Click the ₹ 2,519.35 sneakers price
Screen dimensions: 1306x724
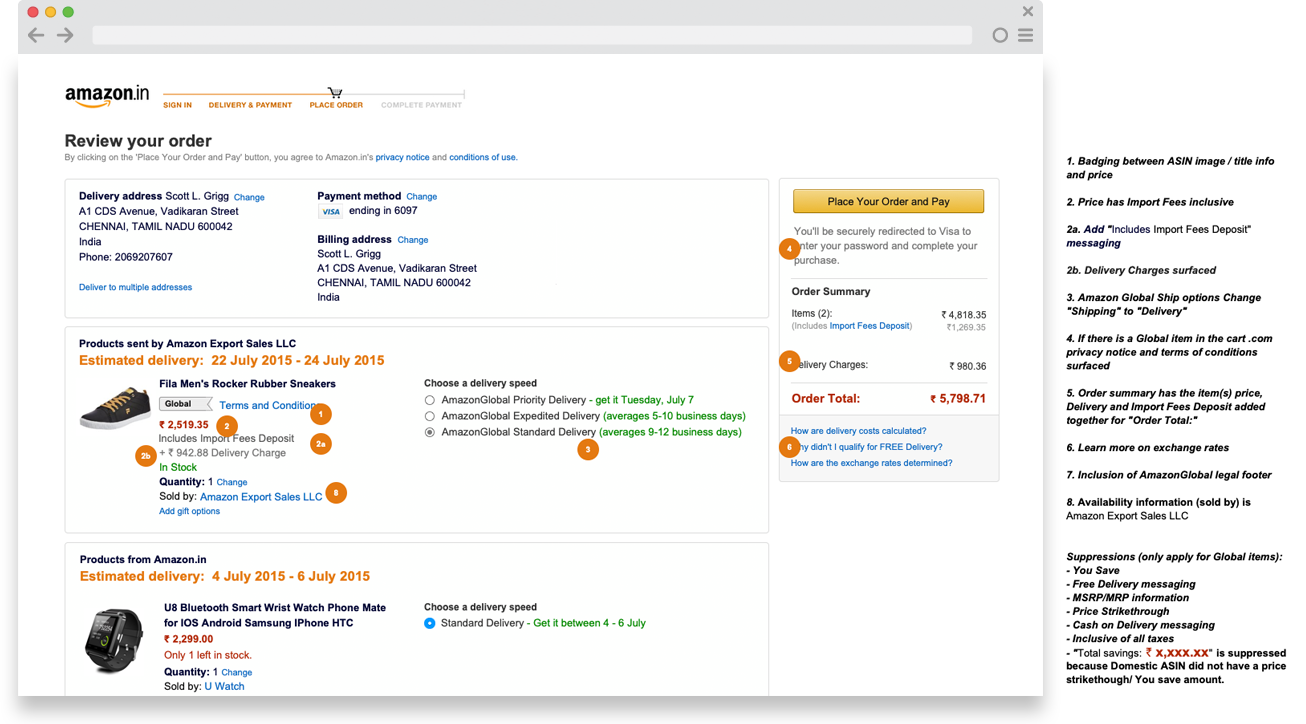tap(184, 425)
